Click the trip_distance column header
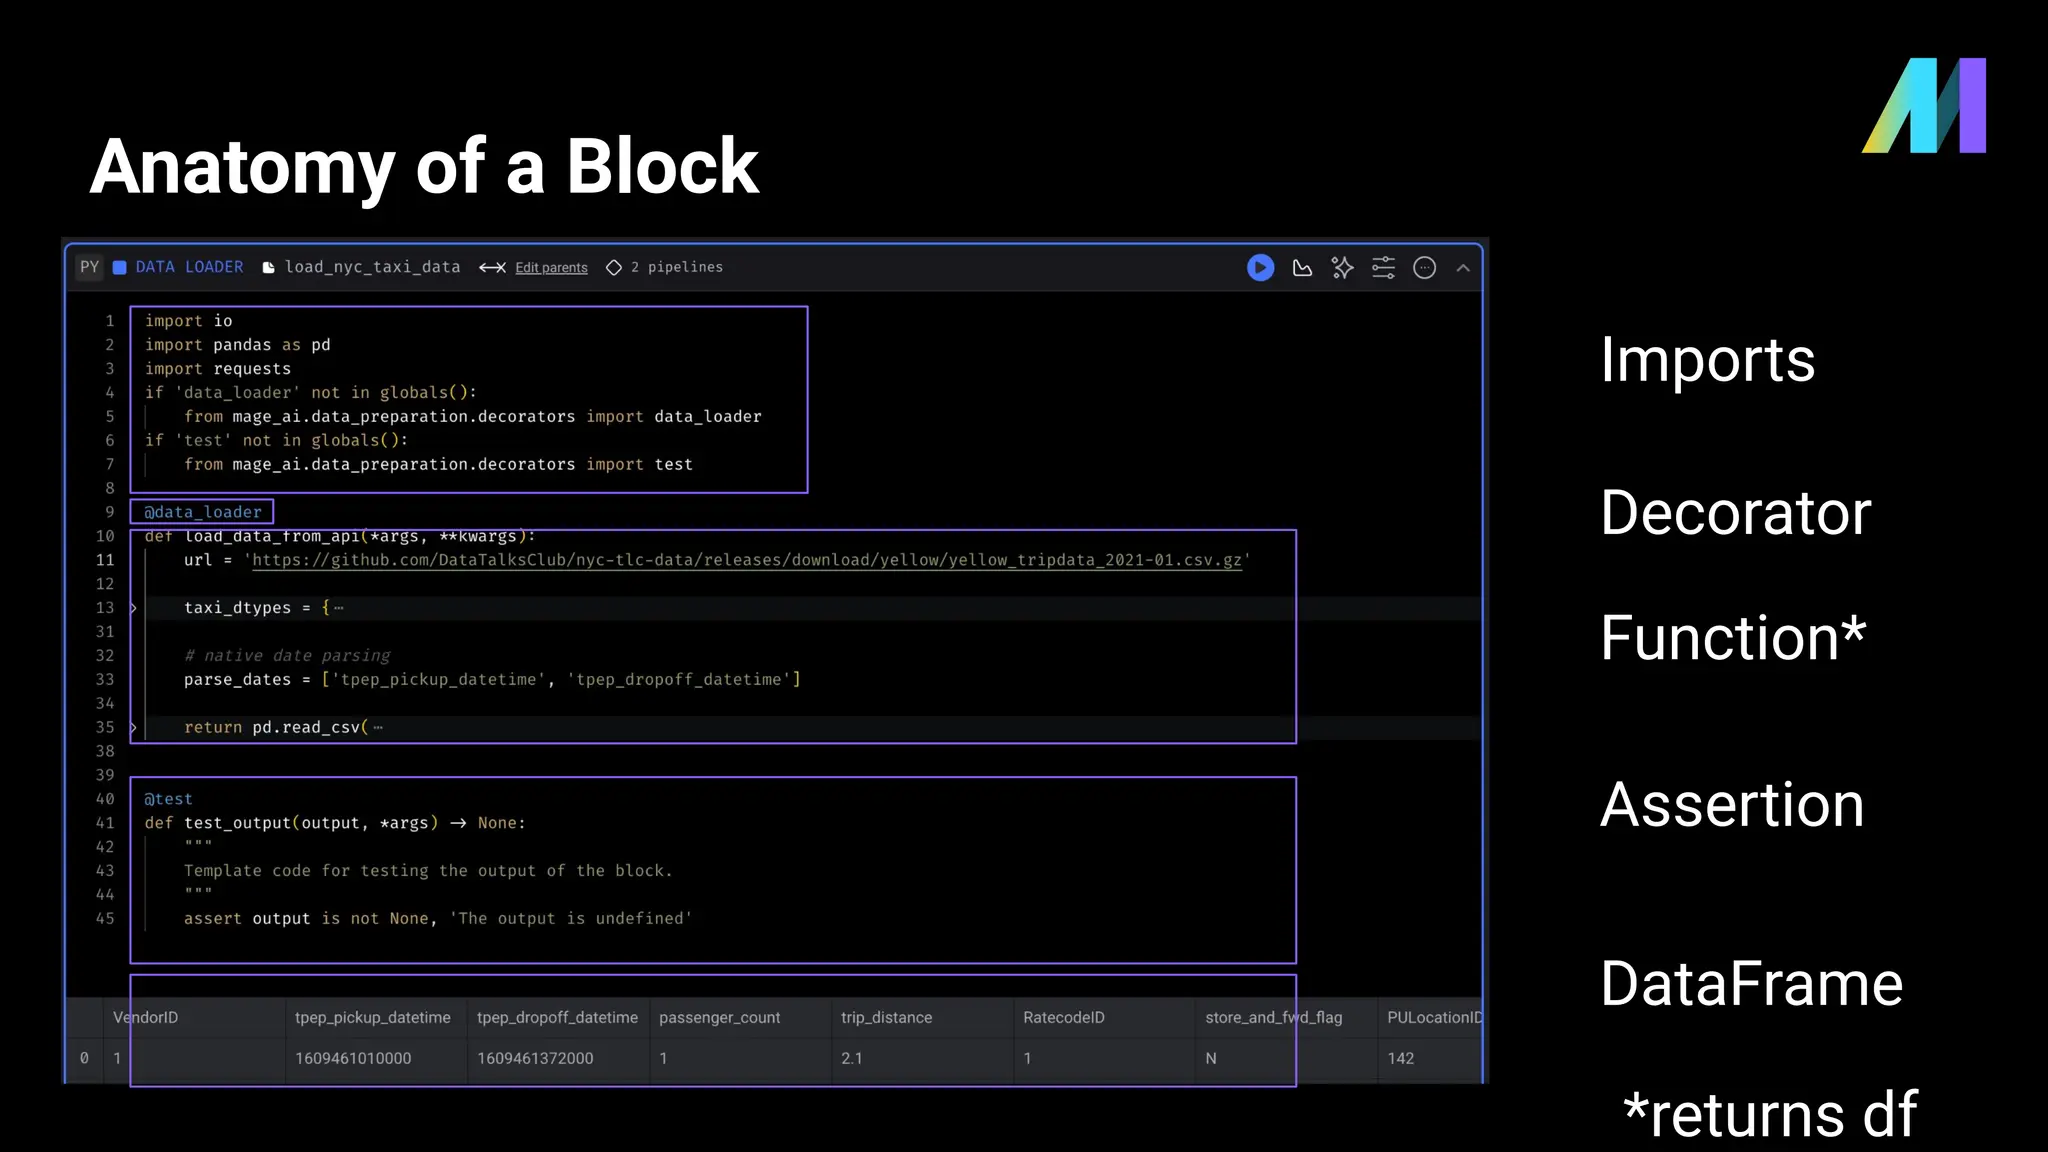Screen dimensions: 2048x1152 tap(887, 1017)
